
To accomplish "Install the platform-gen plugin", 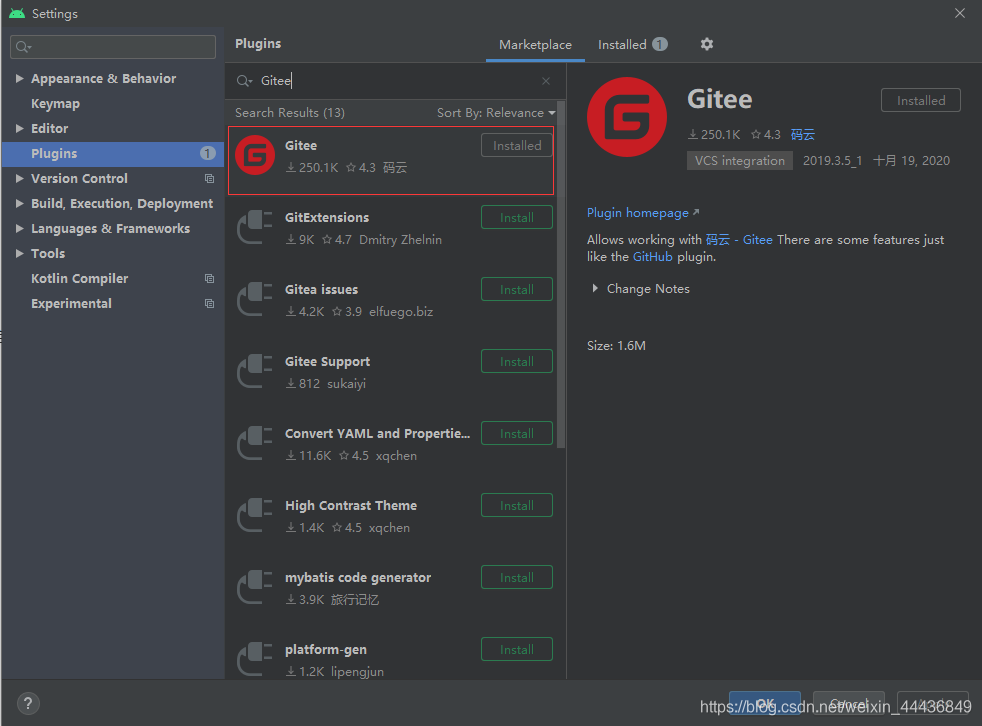I will (x=517, y=650).
